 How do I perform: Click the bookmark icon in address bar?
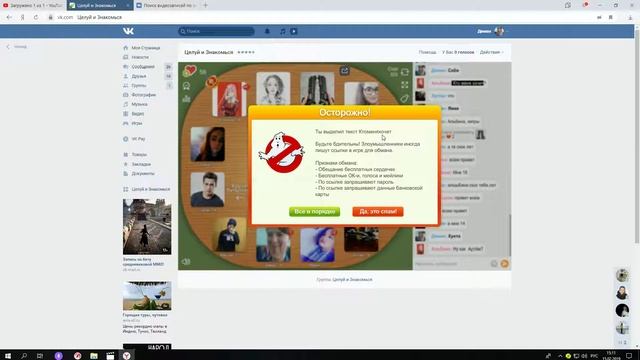pos(611,17)
